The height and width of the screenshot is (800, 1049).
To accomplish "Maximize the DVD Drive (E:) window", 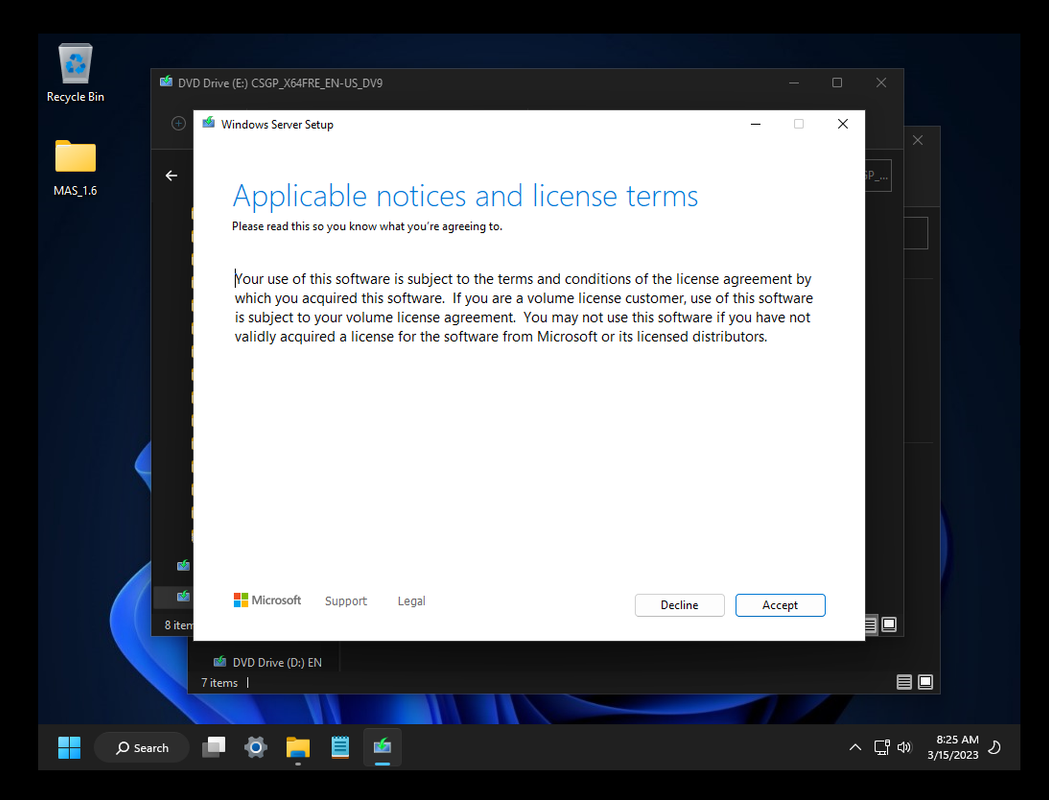I will click(x=837, y=82).
